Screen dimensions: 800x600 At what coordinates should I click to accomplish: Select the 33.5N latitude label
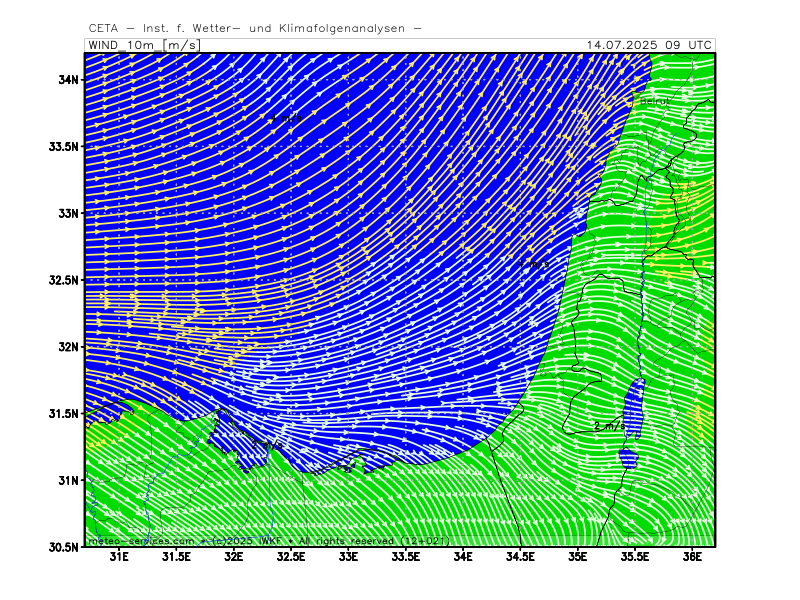(64, 146)
